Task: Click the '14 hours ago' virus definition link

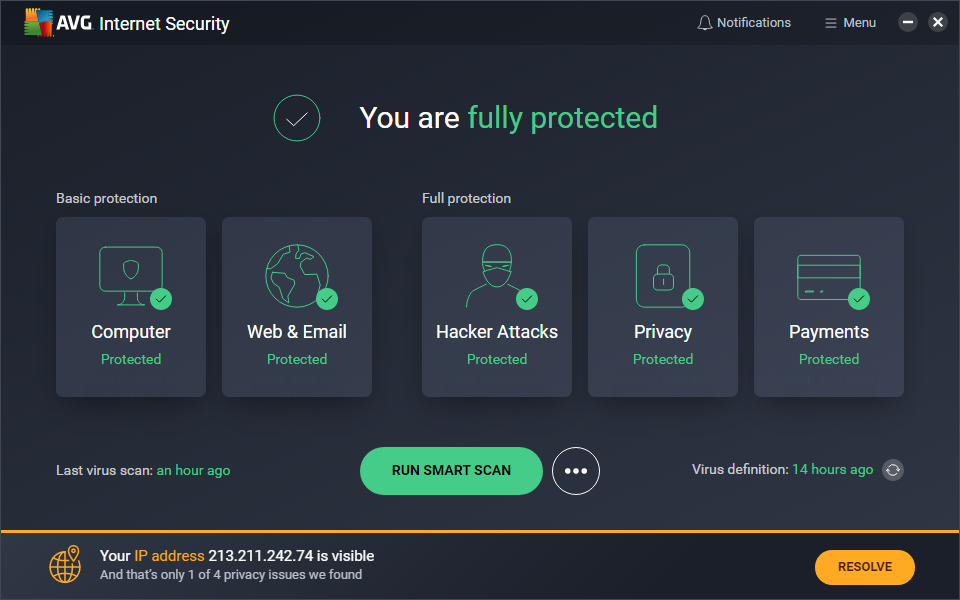Action: (x=832, y=469)
